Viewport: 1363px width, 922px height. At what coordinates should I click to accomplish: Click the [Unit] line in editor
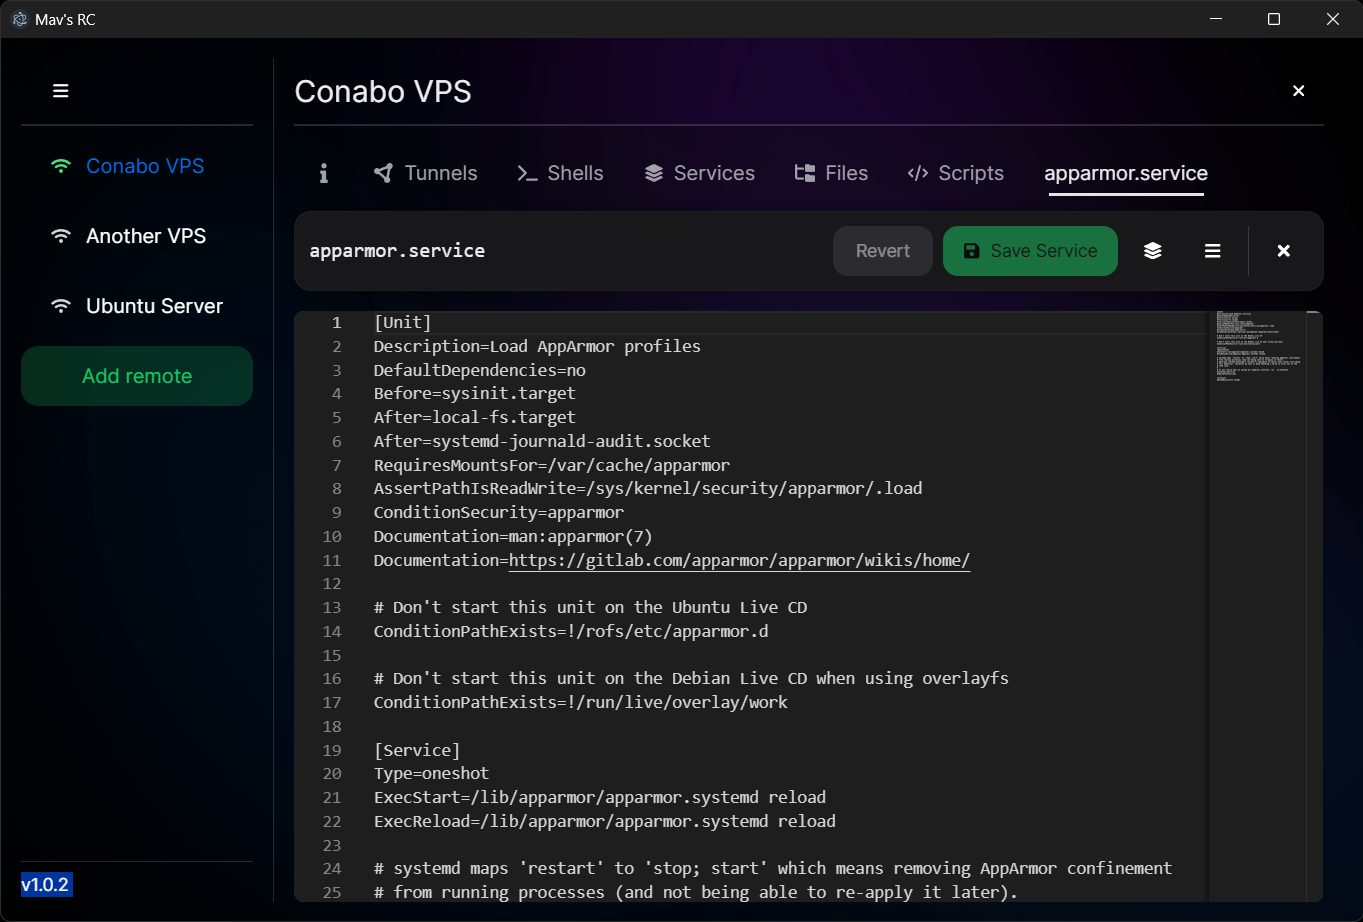(403, 322)
